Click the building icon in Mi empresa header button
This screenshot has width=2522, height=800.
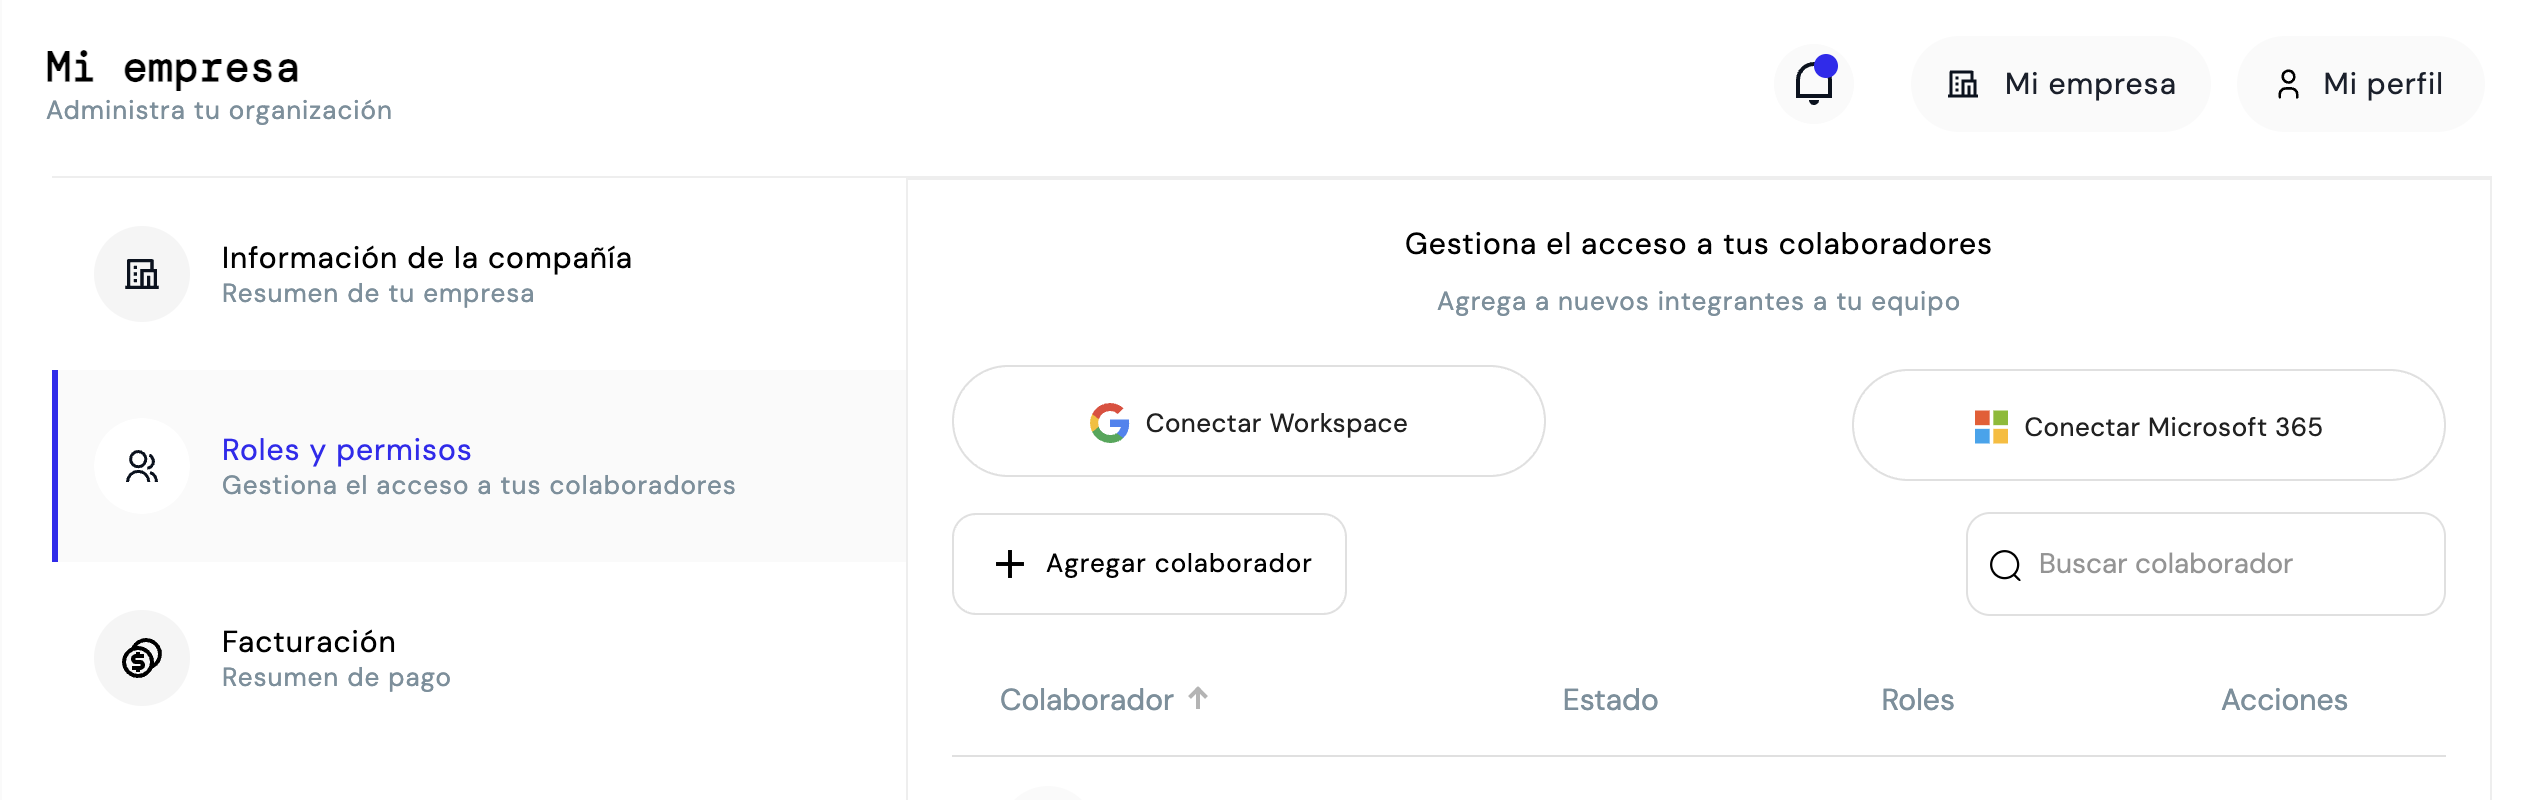pos(1963,84)
